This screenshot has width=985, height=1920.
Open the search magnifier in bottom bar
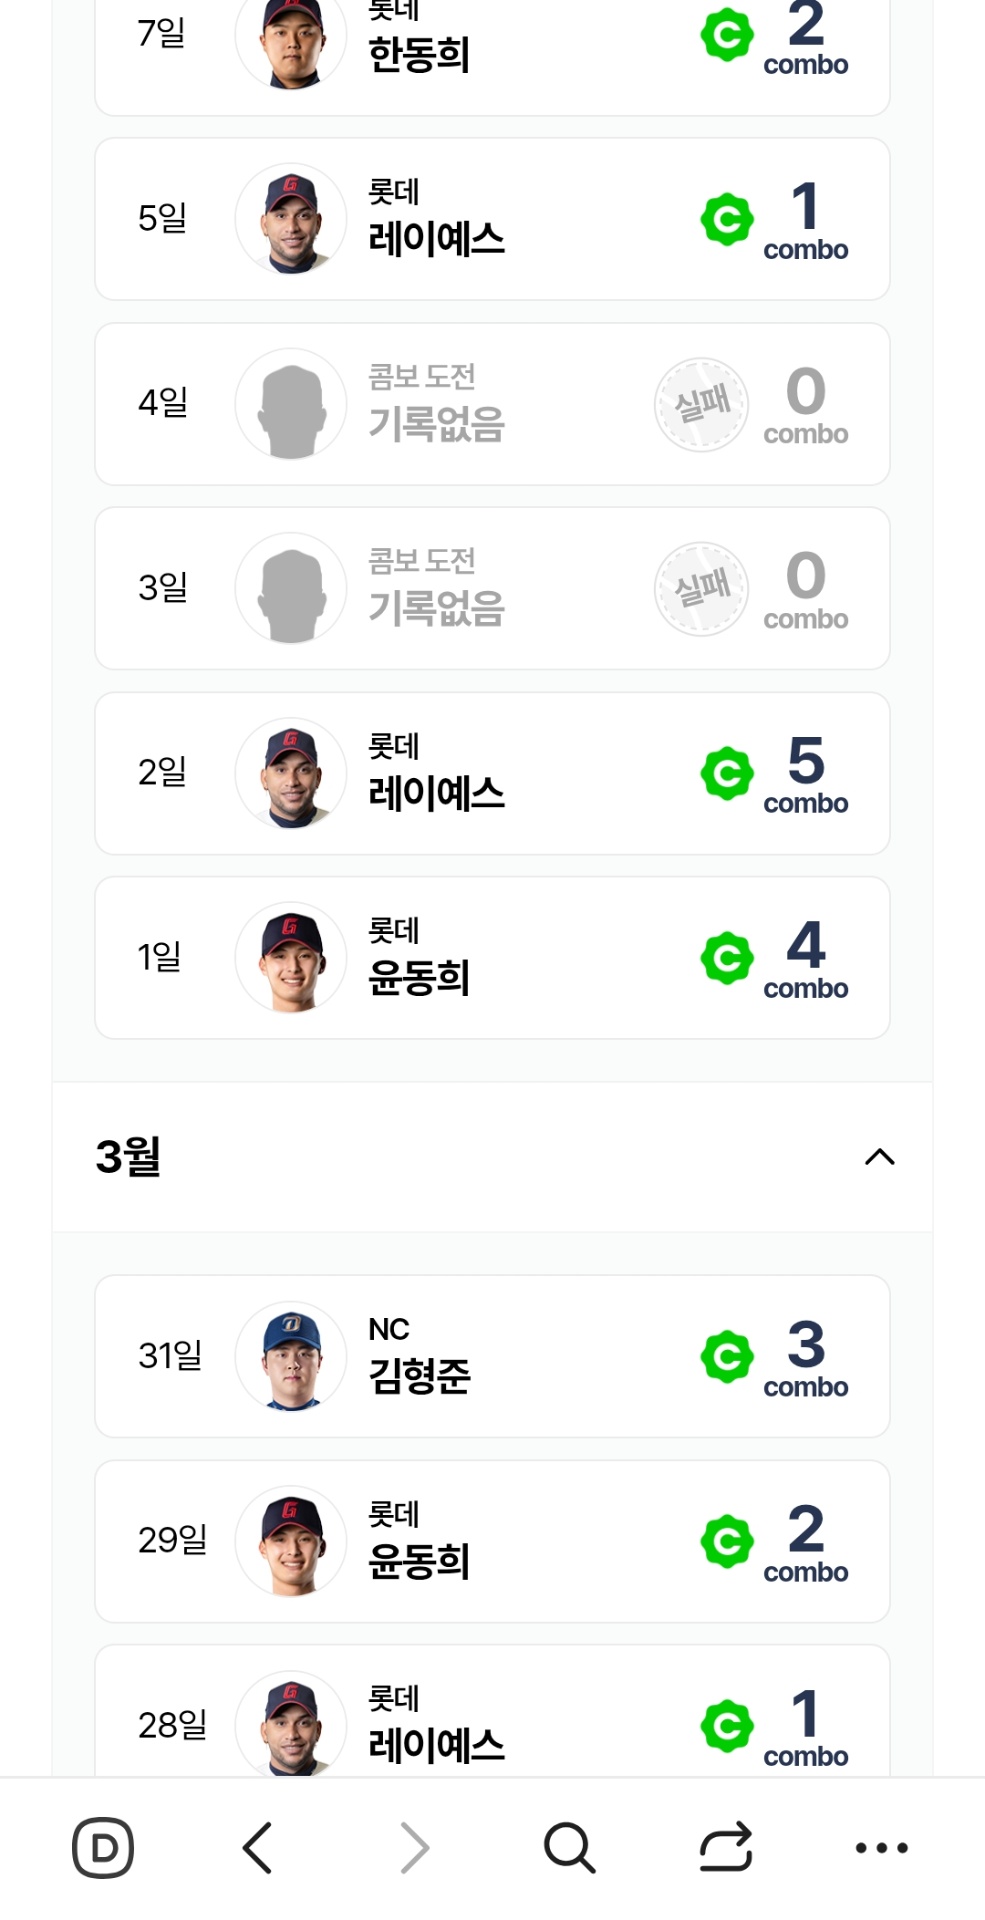tap(569, 1847)
